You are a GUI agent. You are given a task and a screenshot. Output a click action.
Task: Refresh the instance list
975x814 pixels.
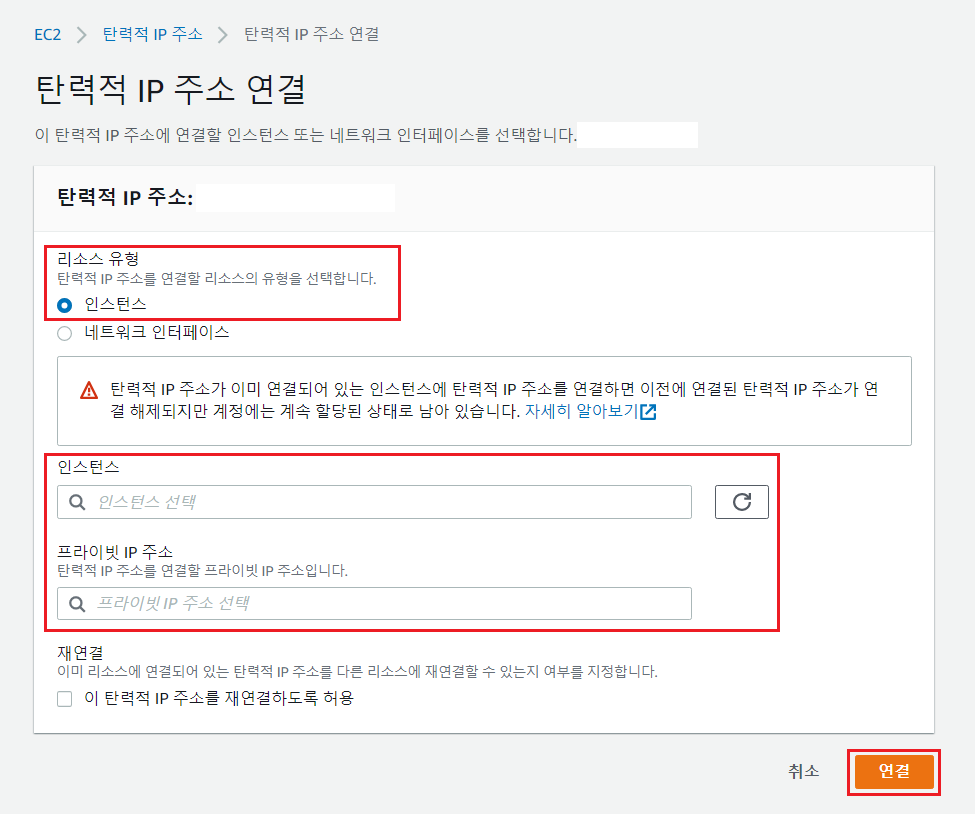[742, 502]
